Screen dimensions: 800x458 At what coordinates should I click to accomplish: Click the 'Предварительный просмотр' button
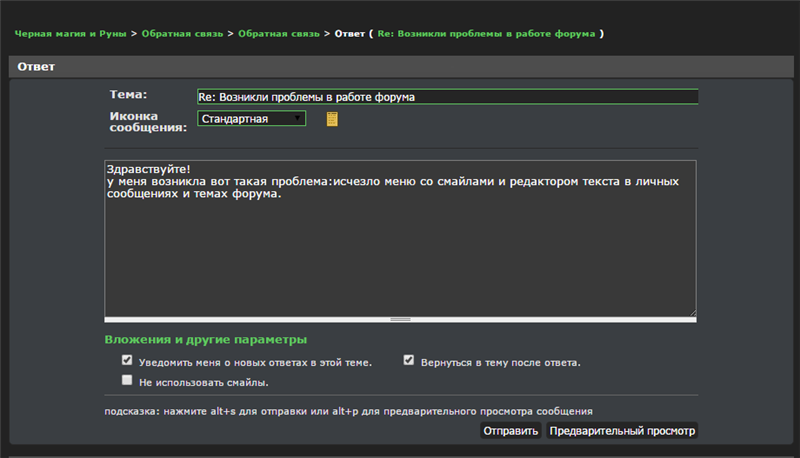(622, 431)
